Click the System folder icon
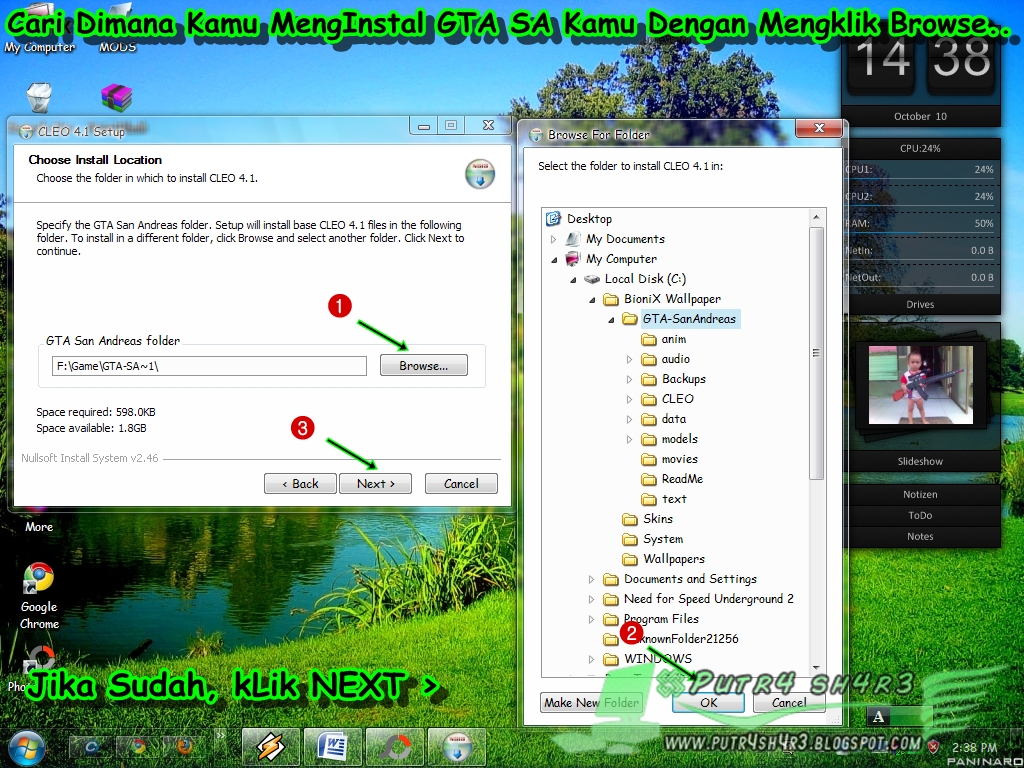This screenshot has height=768, width=1024. click(x=630, y=539)
